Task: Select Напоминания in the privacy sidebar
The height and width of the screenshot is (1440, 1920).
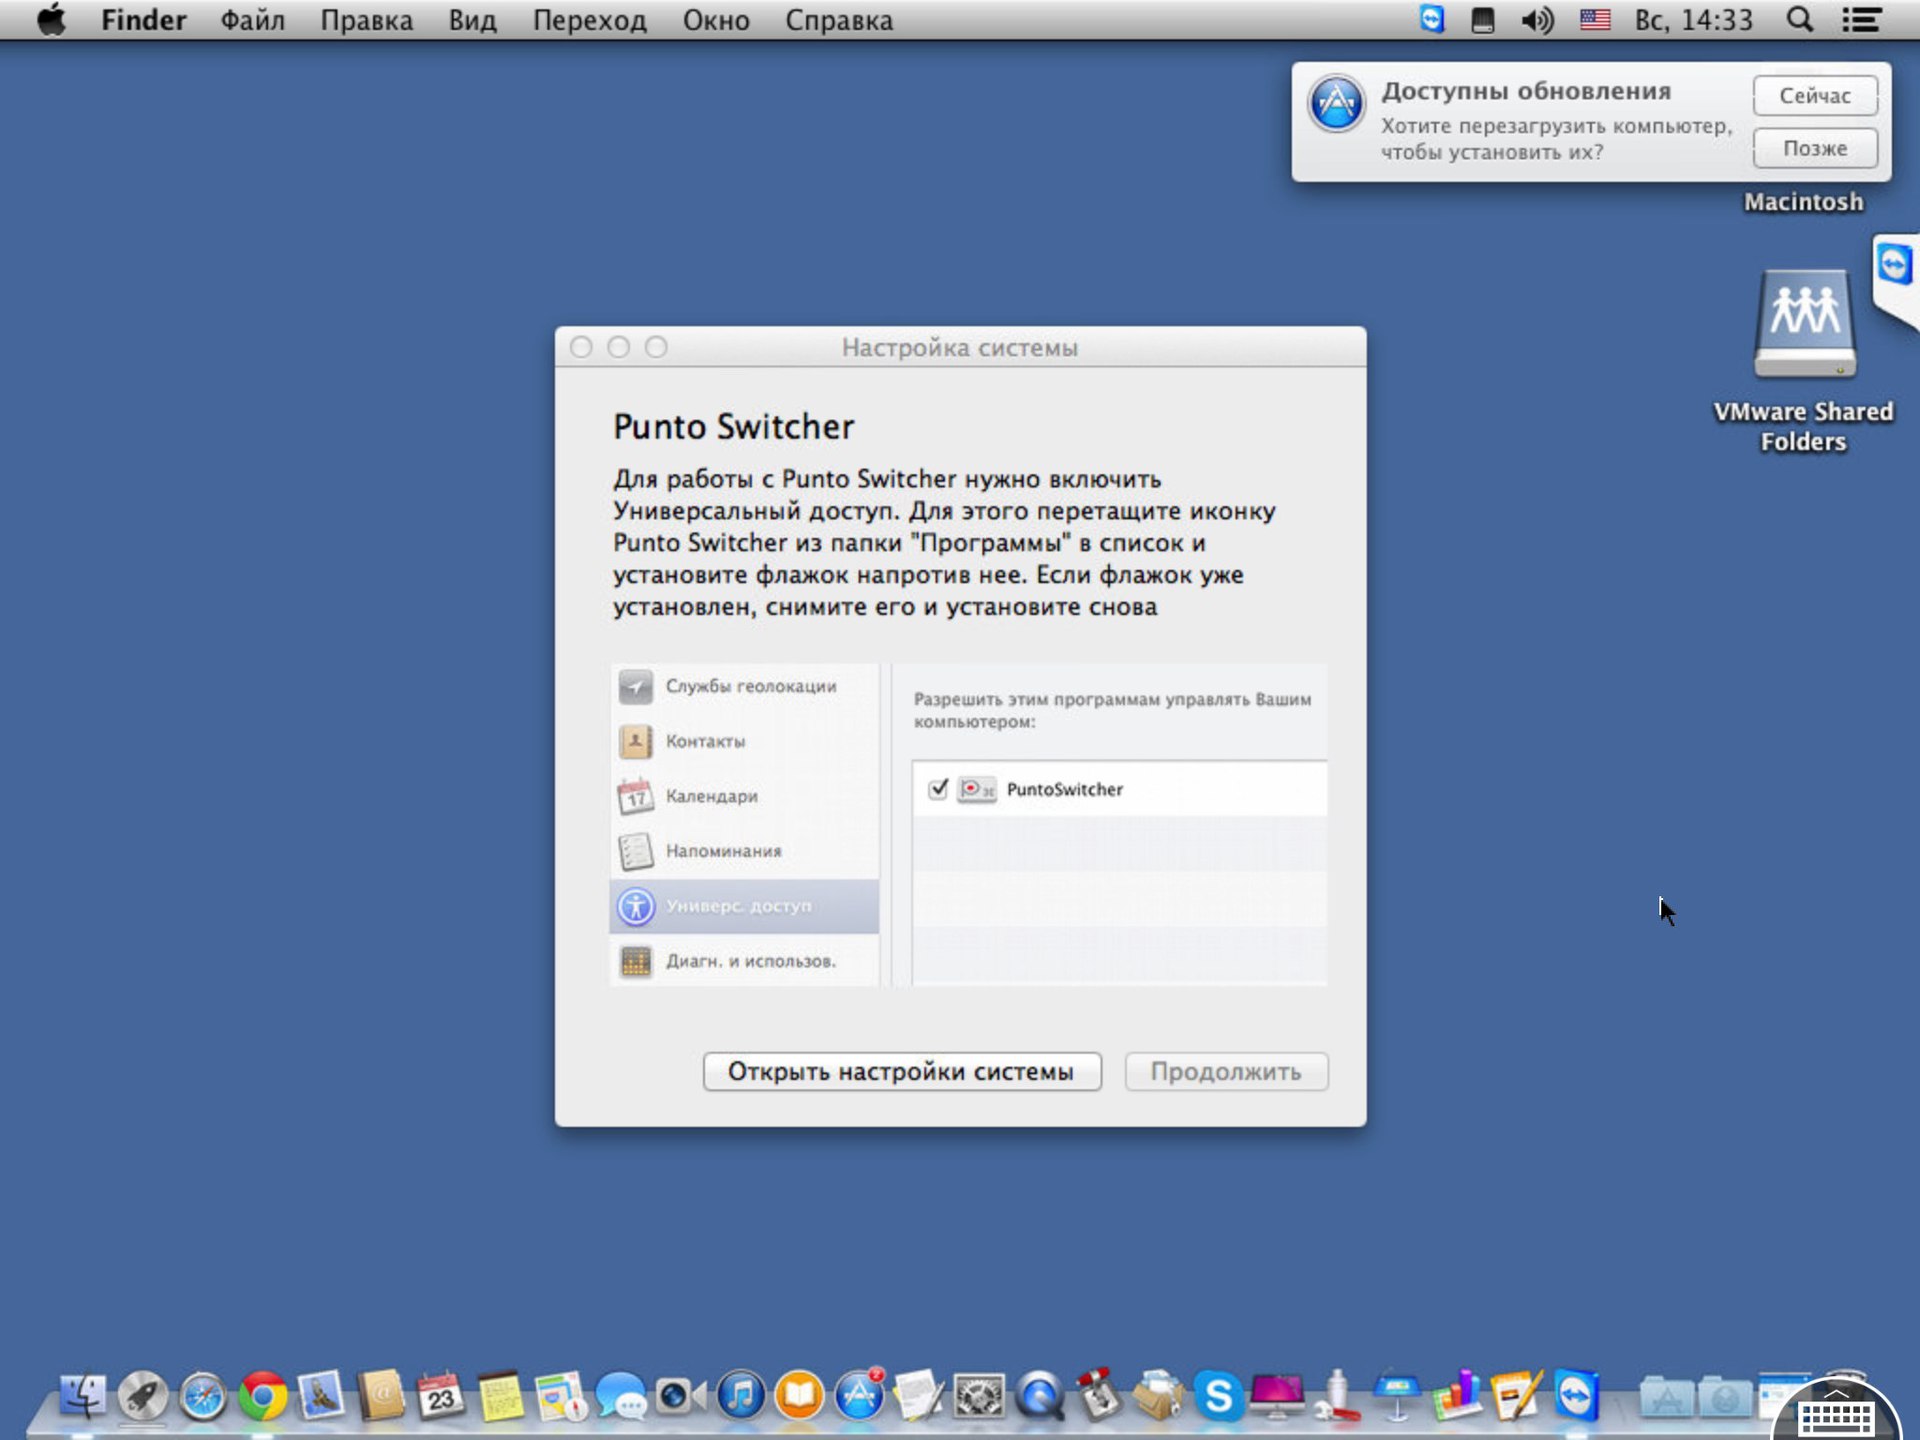Action: click(744, 851)
